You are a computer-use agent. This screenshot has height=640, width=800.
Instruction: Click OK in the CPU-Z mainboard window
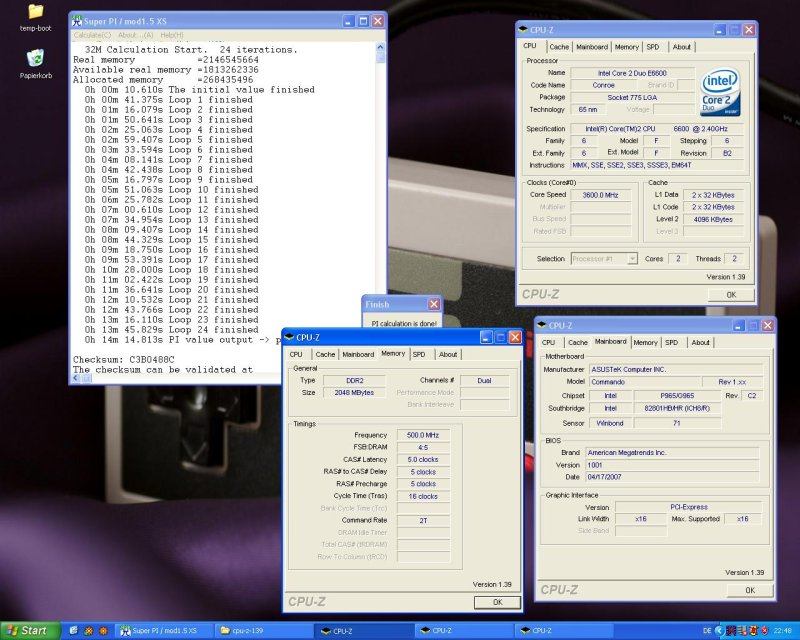tap(749, 590)
